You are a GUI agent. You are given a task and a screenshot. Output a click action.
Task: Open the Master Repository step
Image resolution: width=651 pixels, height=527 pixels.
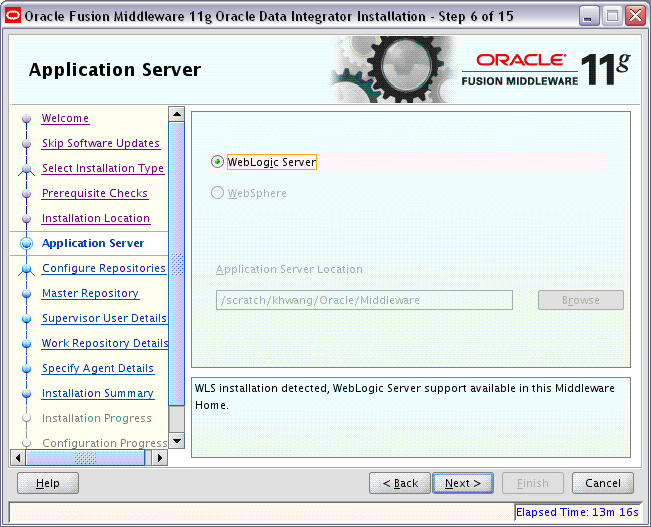point(90,293)
